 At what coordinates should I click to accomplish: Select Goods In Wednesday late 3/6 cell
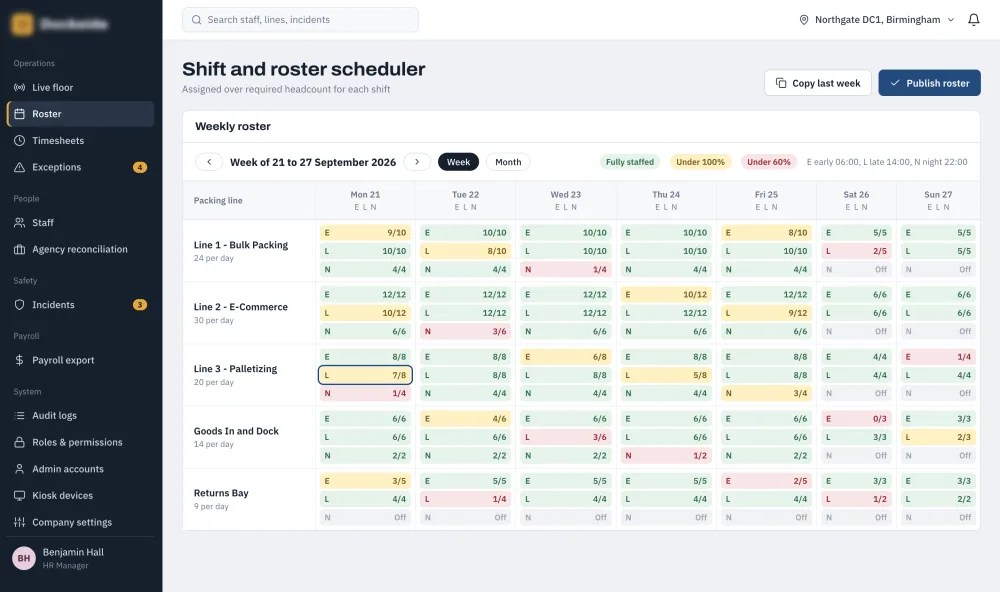point(566,438)
